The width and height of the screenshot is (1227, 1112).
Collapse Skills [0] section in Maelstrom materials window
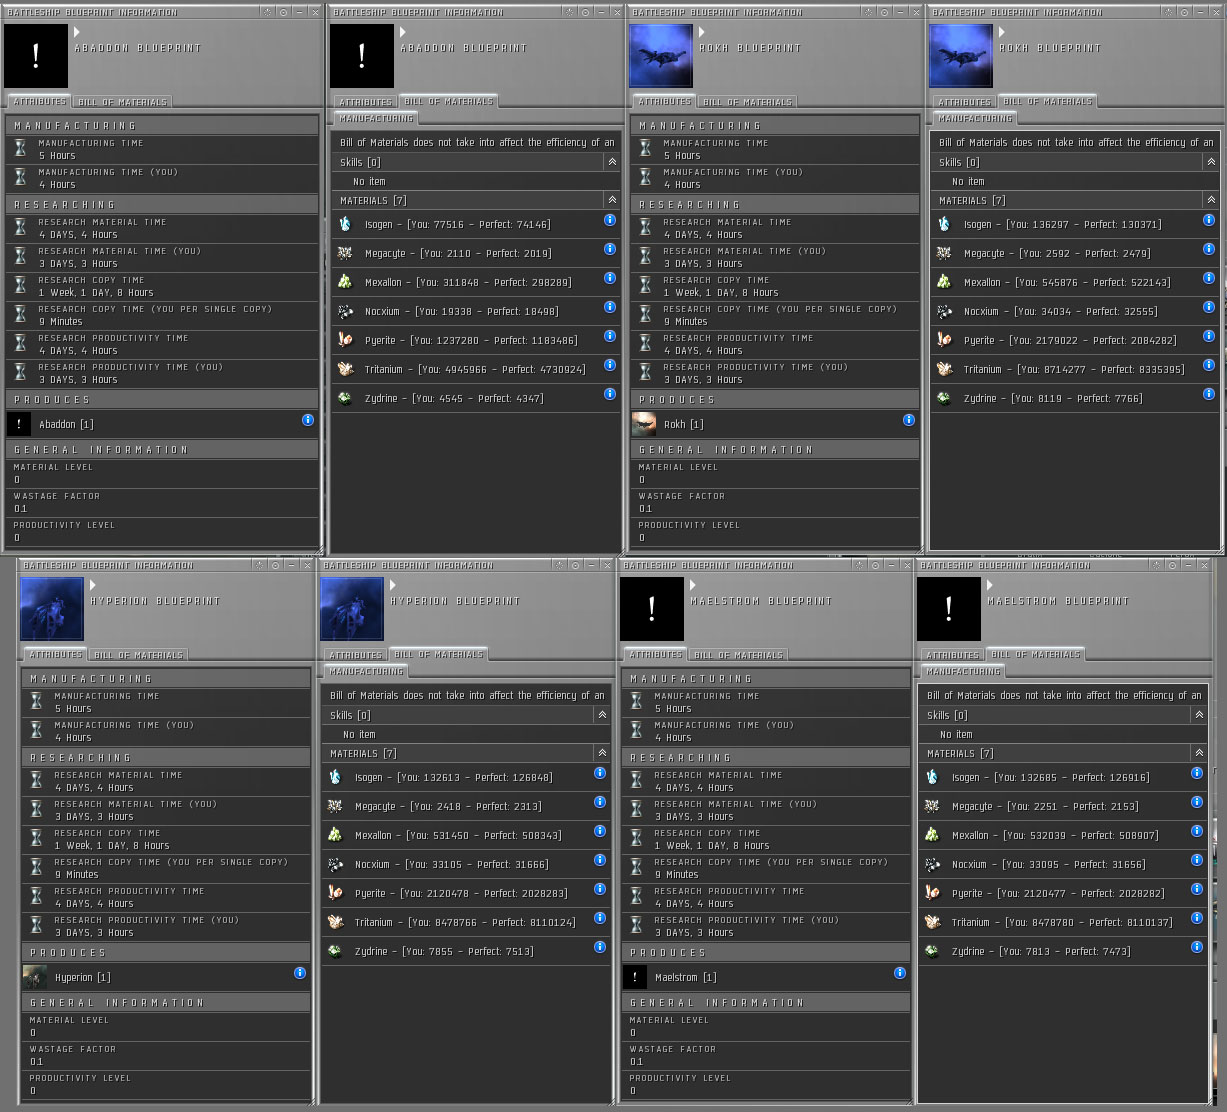click(1199, 715)
